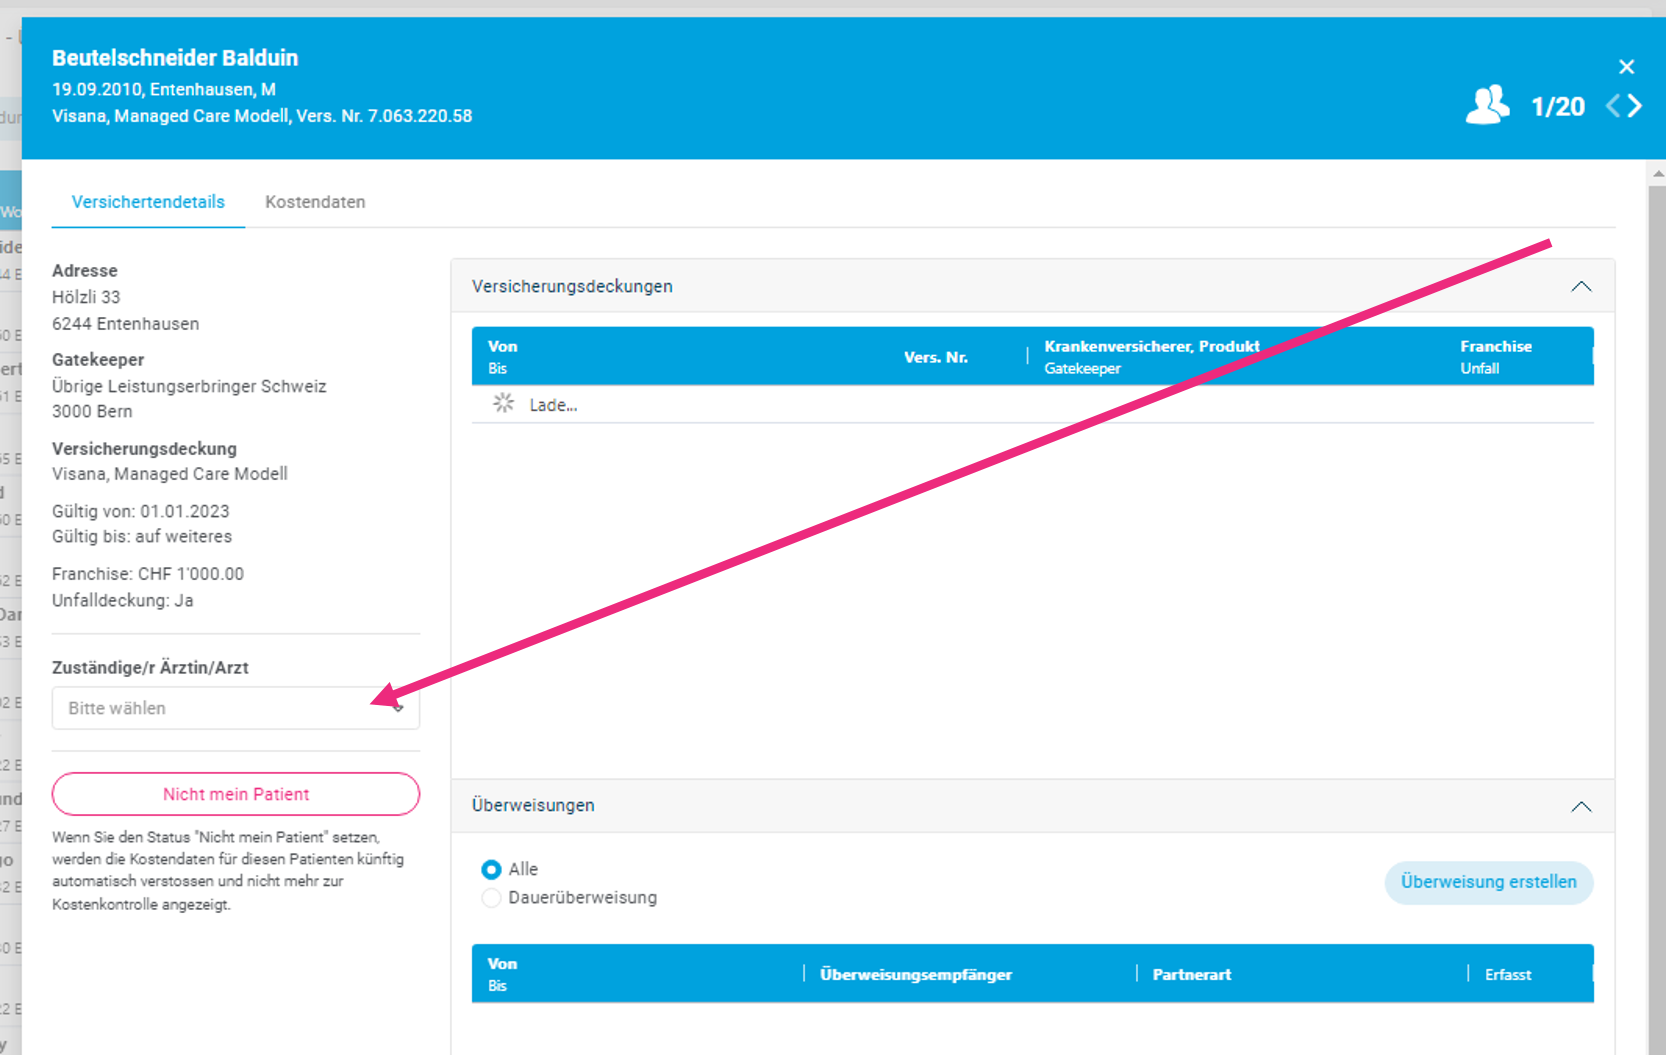
Task: Click the scrollbar up arrow
Action: [x=1657, y=174]
